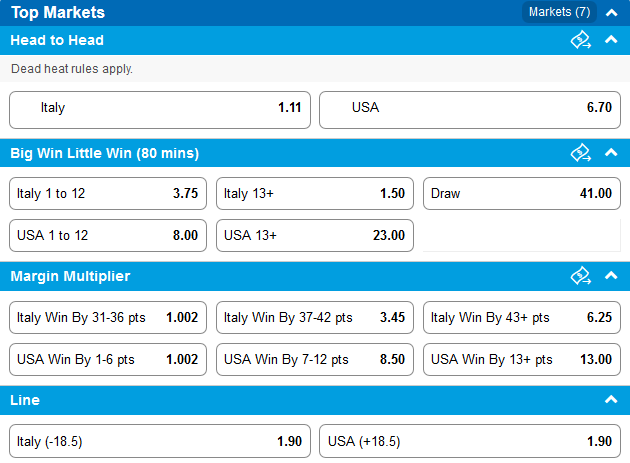This screenshot has height=463, width=630.
Task: Collapse the Big Win Little Win market
Action: [x=611, y=152]
